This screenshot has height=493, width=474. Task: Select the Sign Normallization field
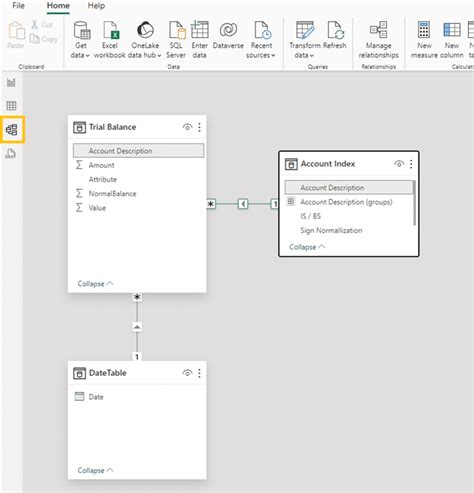349,230
